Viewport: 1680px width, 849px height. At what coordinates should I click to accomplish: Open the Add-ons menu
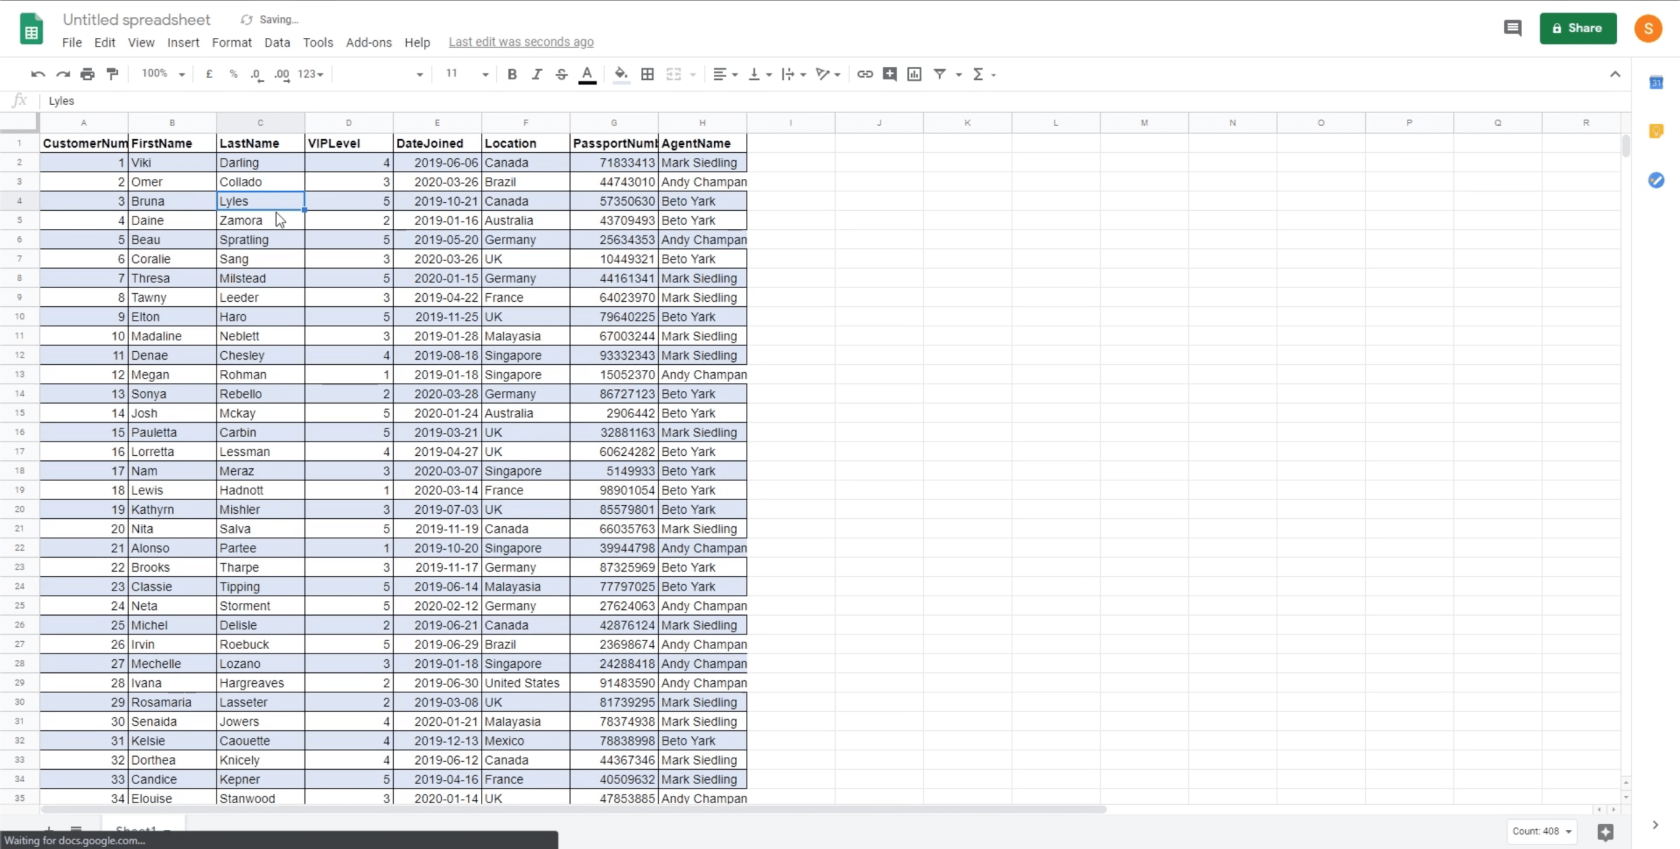369,42
